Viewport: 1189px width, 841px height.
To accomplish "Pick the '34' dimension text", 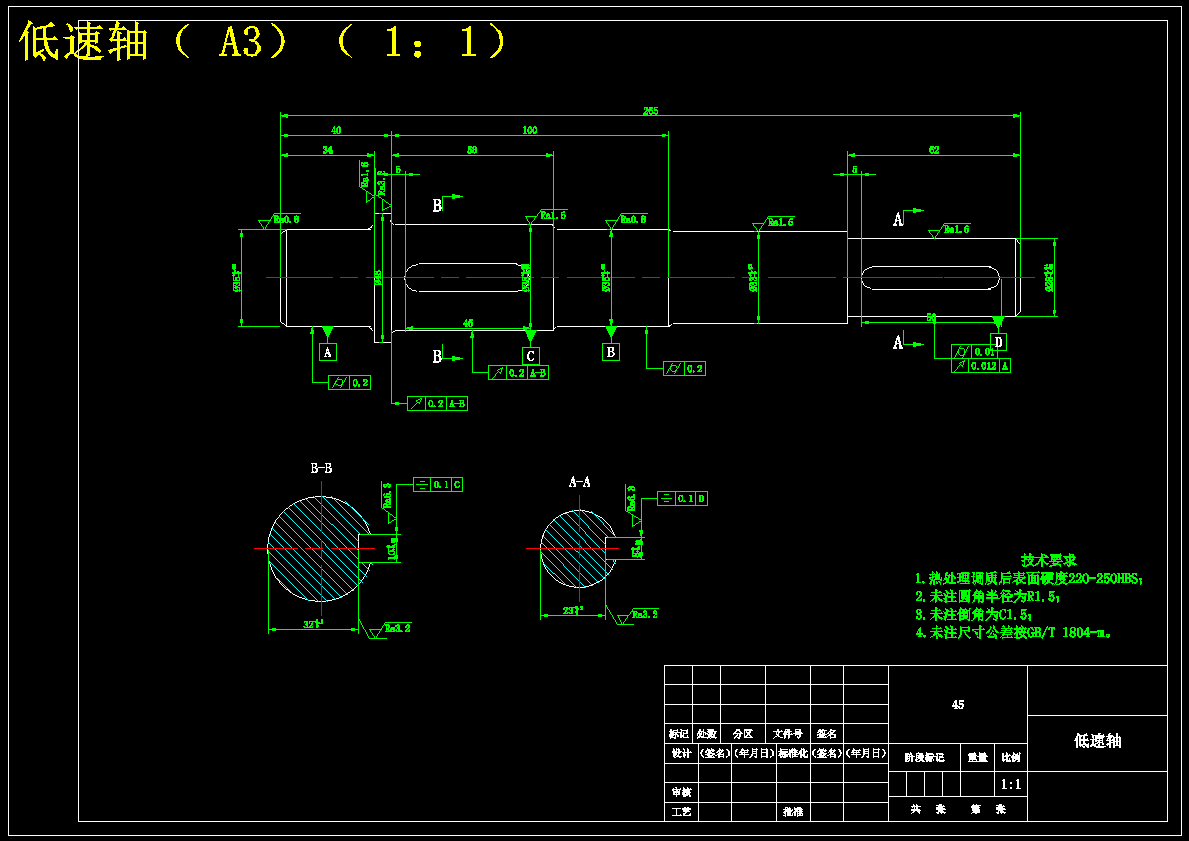I will (x=328, y=150).
